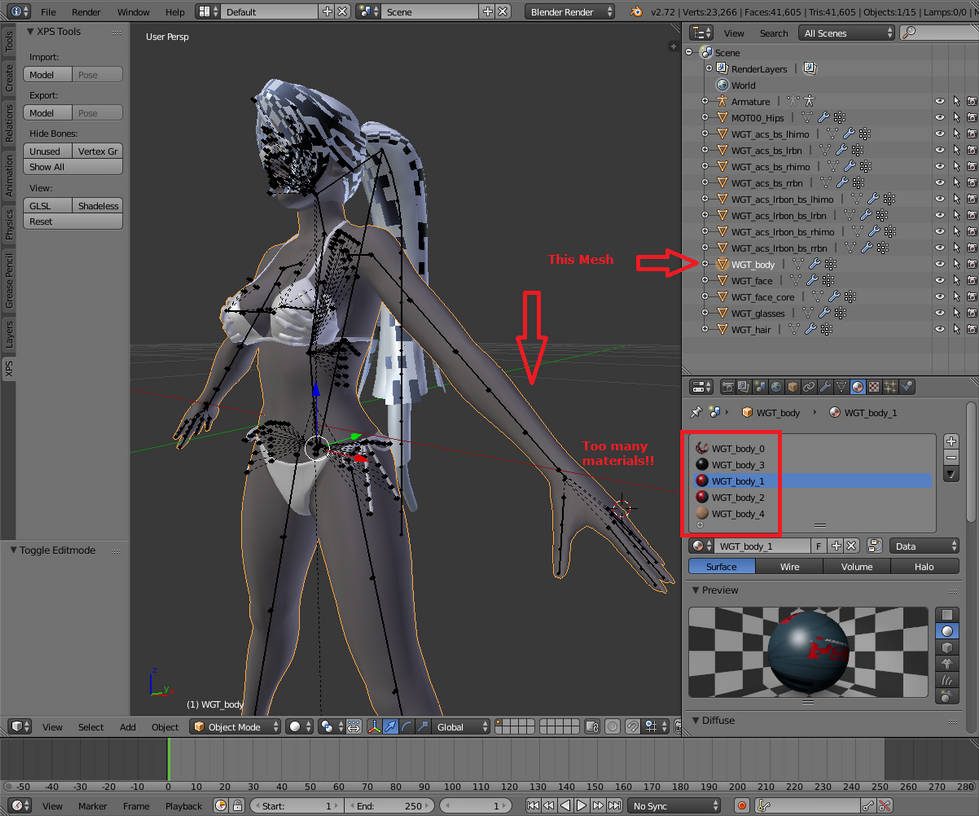Click the timeline End frame field
This screenshot has width=979, height=816.
389,805
